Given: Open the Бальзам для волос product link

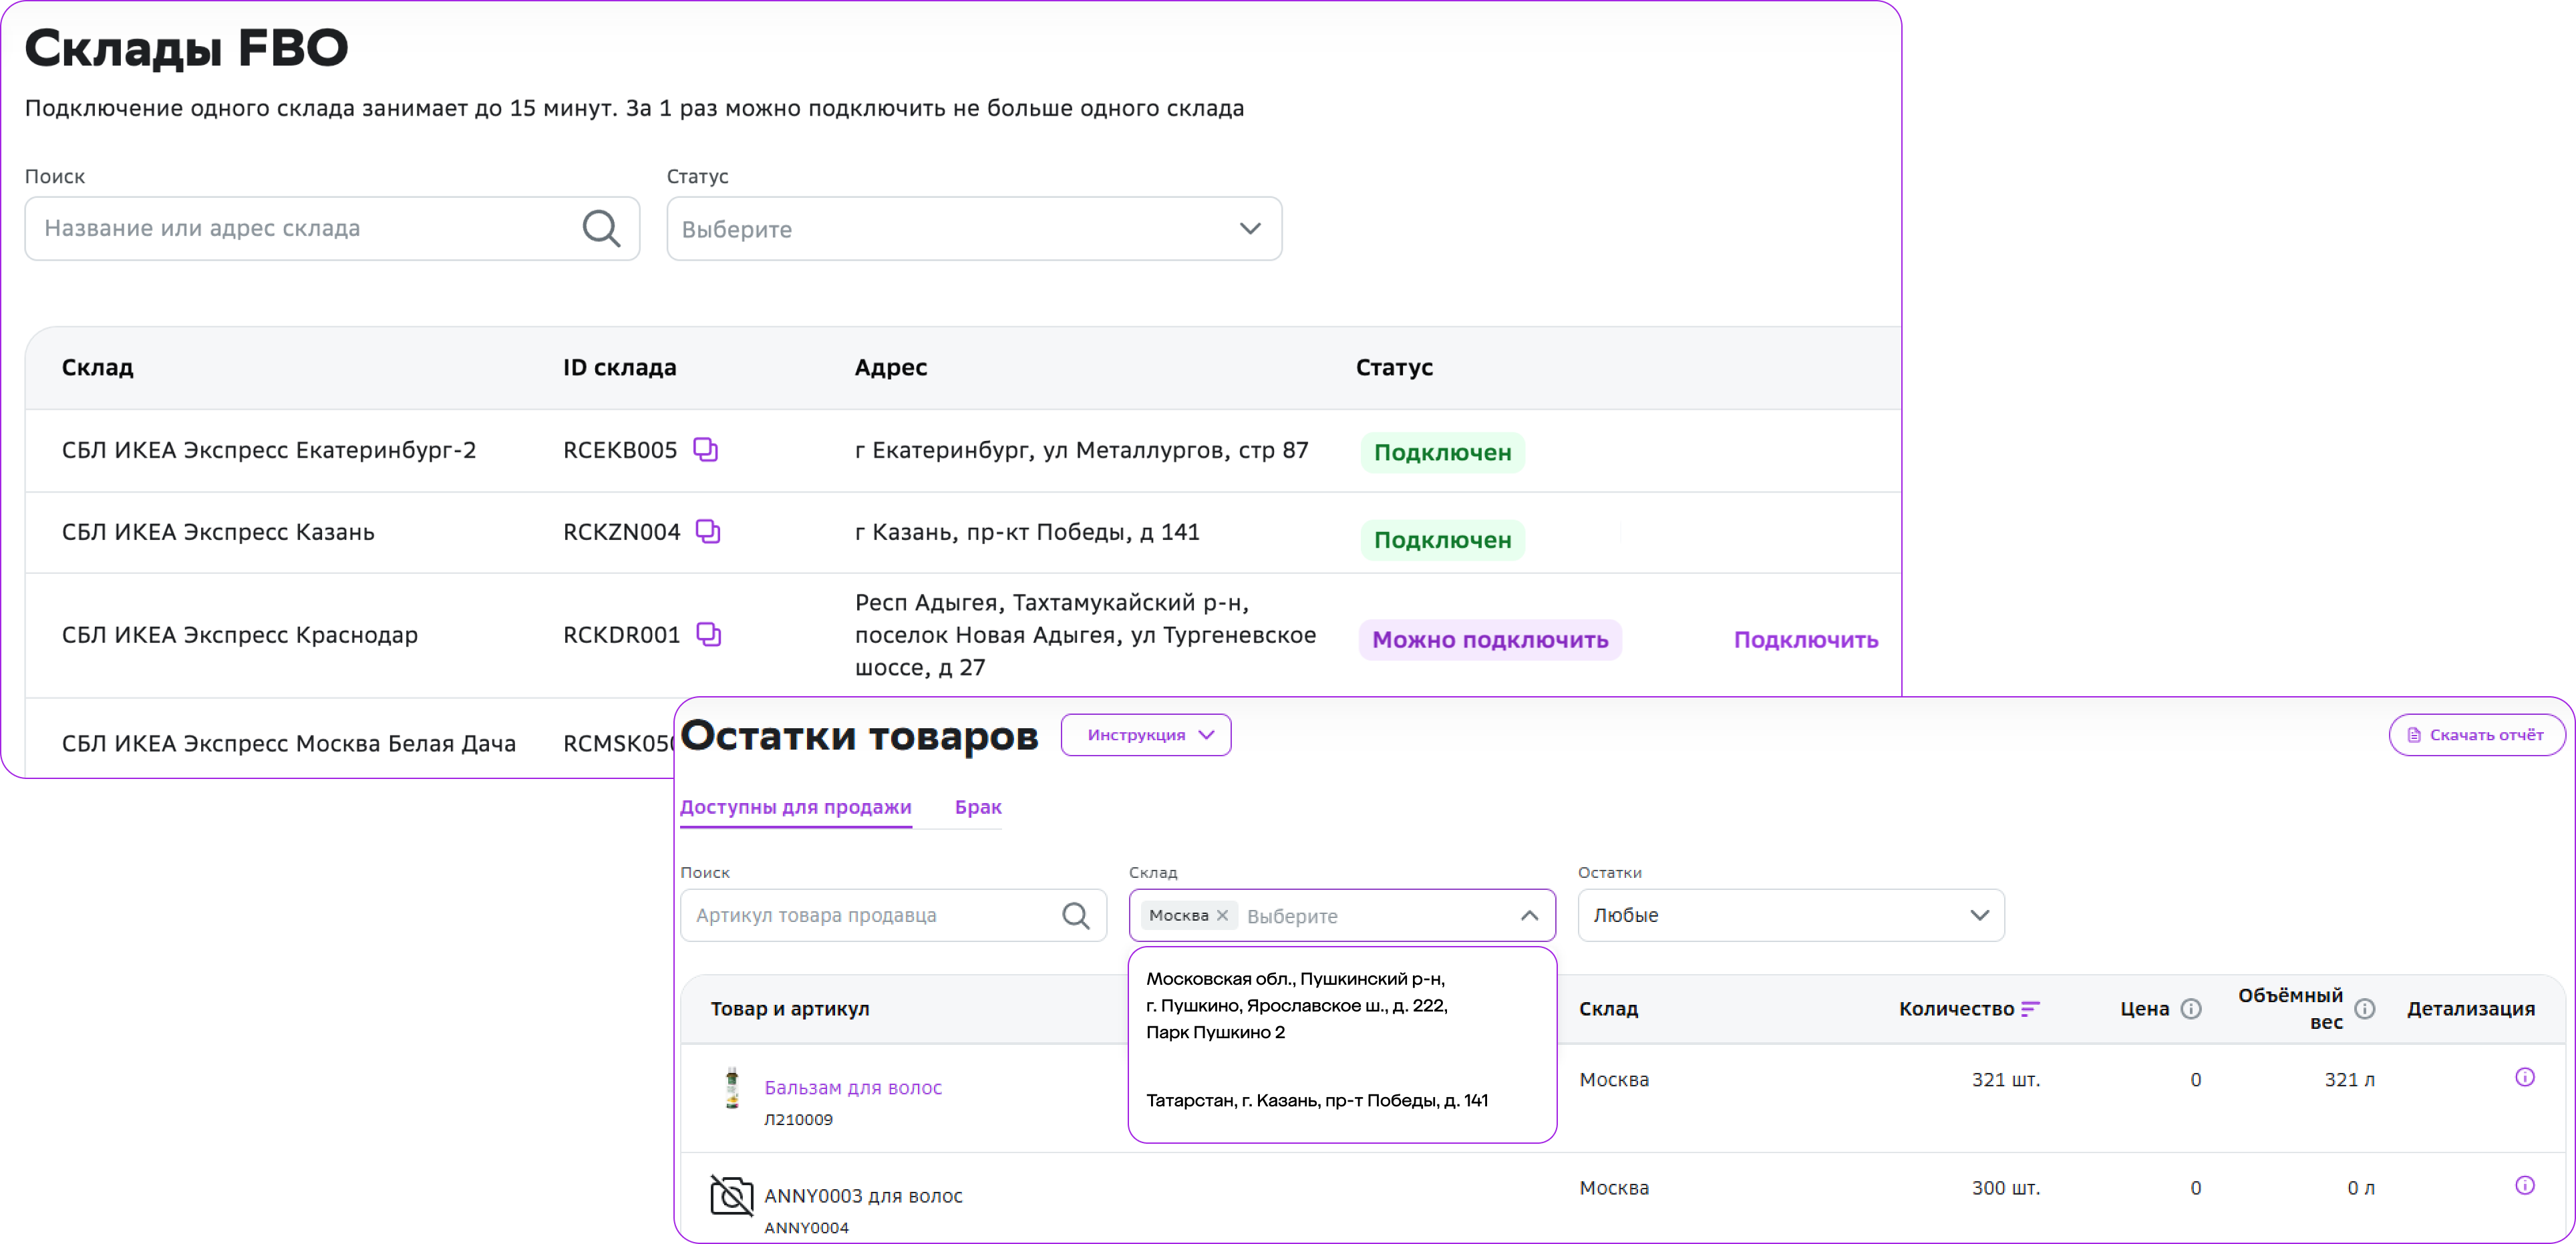Looking at the screenshot, I should tap(853, 1087).
